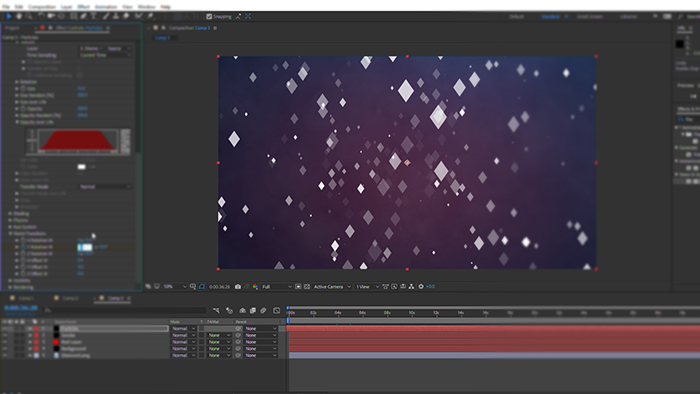Viewport: 700px width, 394px height.
Task: Click the Color swatch in Effect Controls
Action: pos(82,166)
